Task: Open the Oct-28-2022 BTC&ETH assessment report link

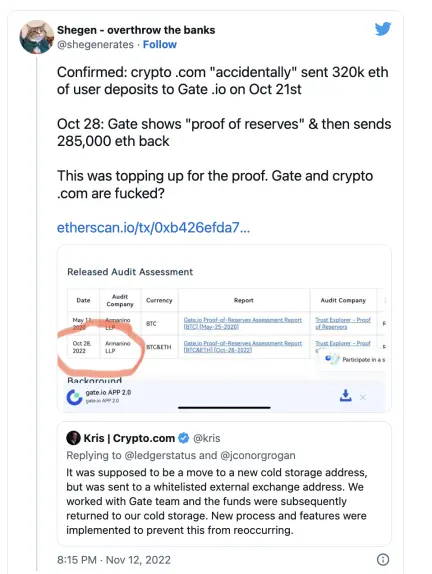Action: coord(243,347)
